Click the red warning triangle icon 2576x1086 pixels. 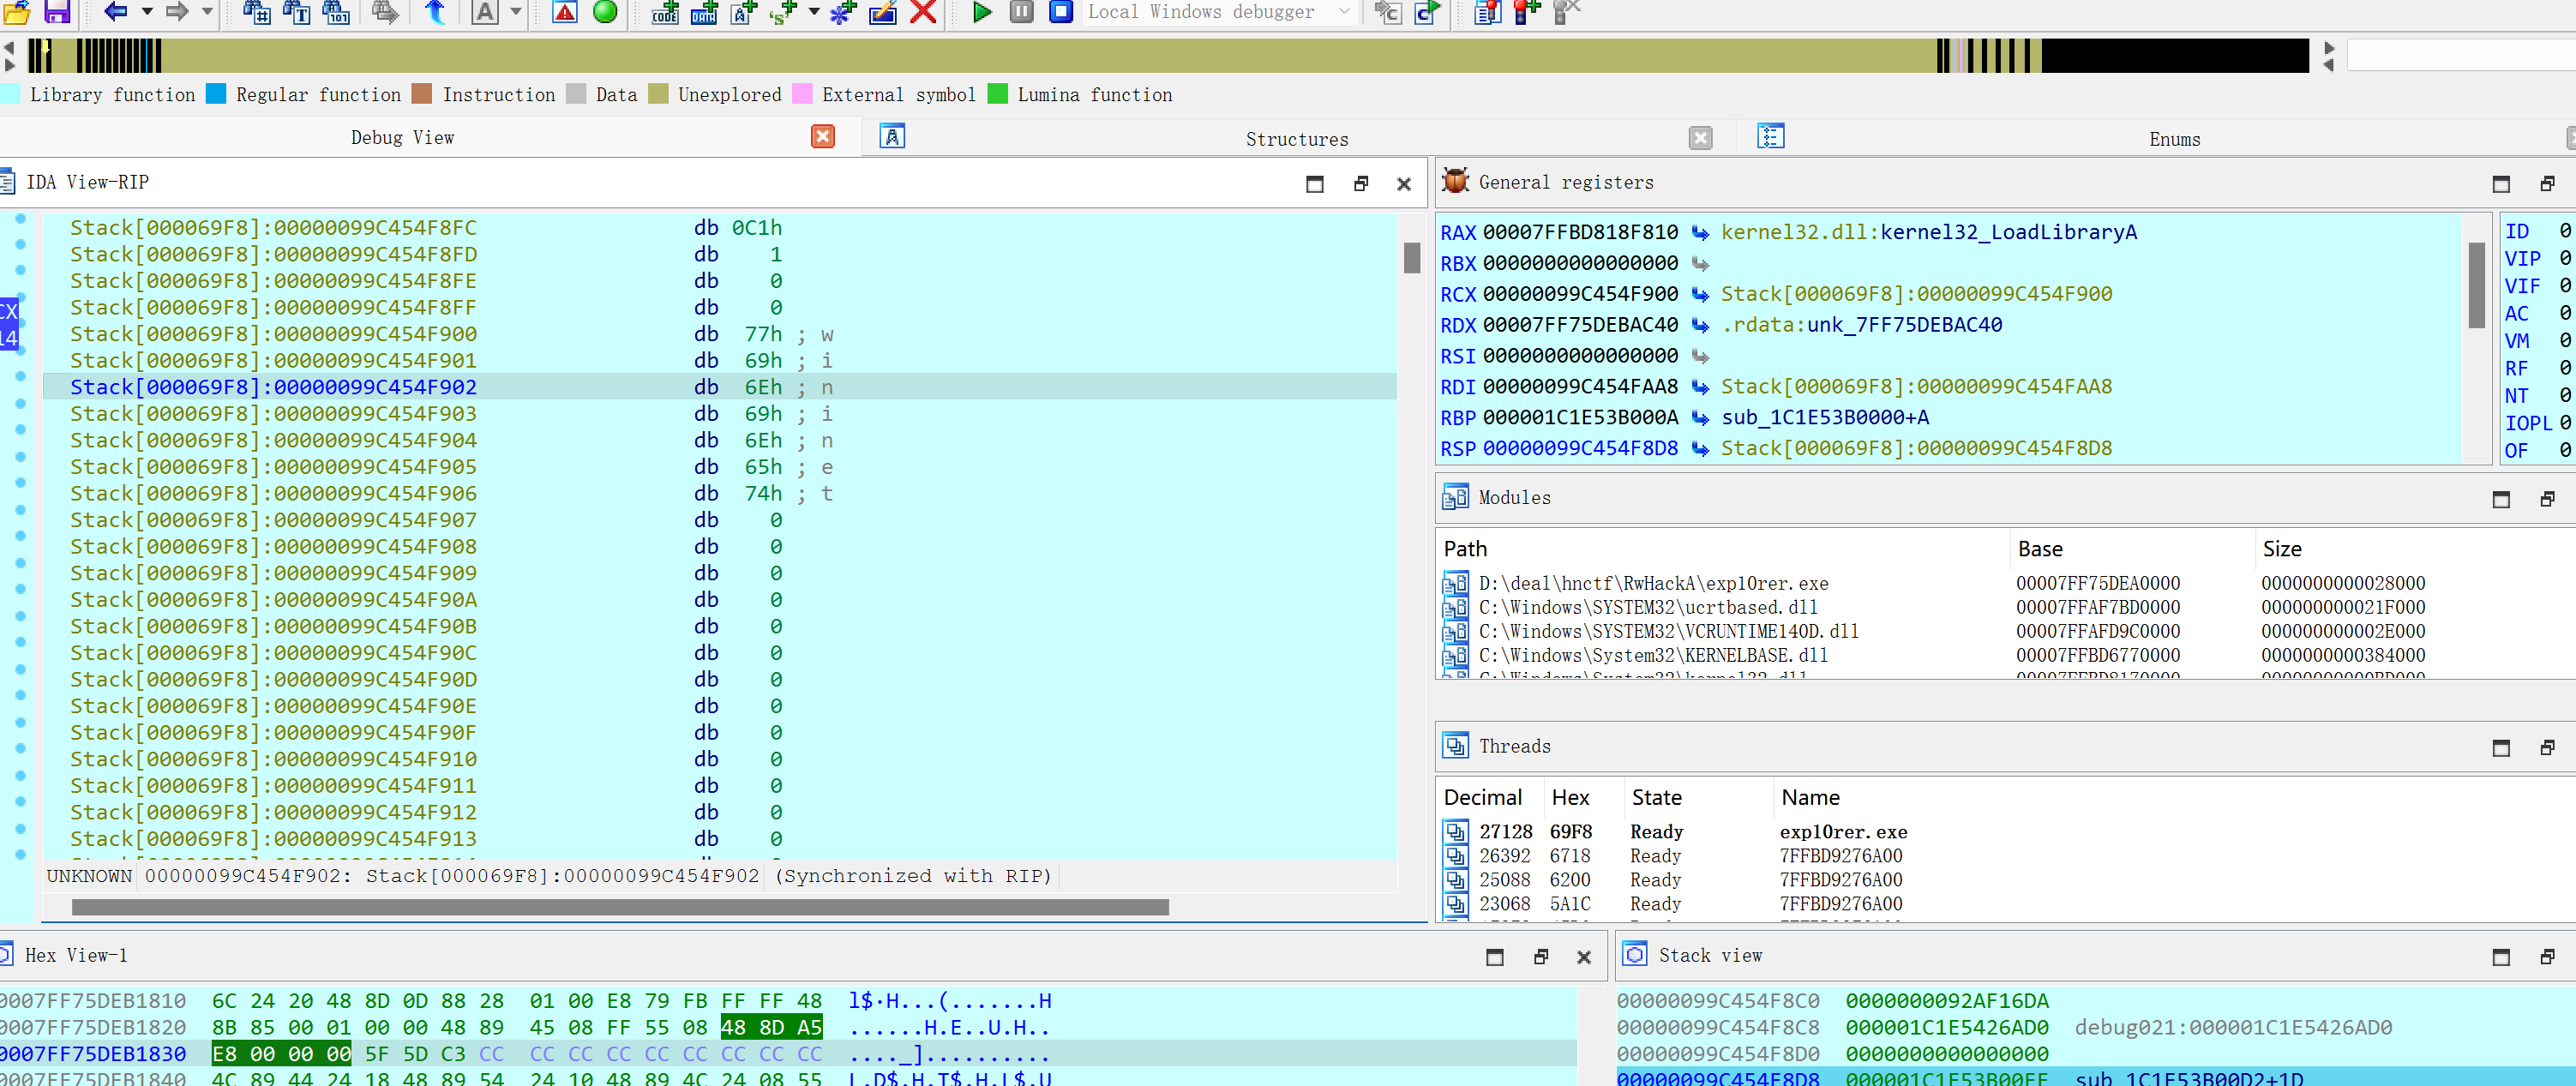pyautogui.click(x=565, y=11)
